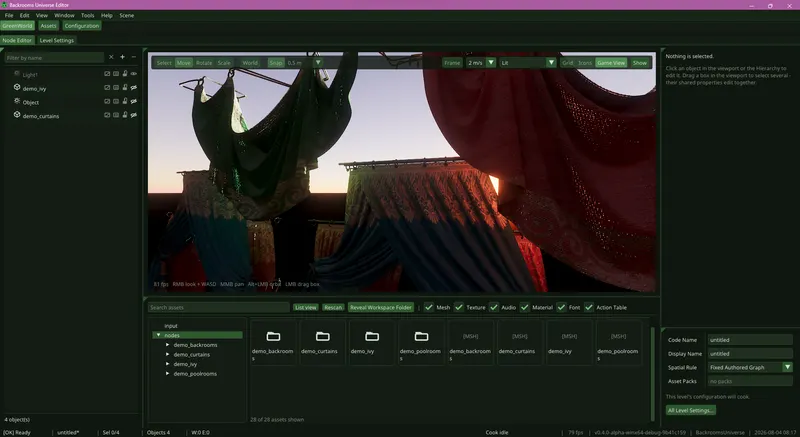Viewport: 800px width, 437px height.
Task: Uncheck the Audio asset filter checkbox
Action: click(493, 307)
